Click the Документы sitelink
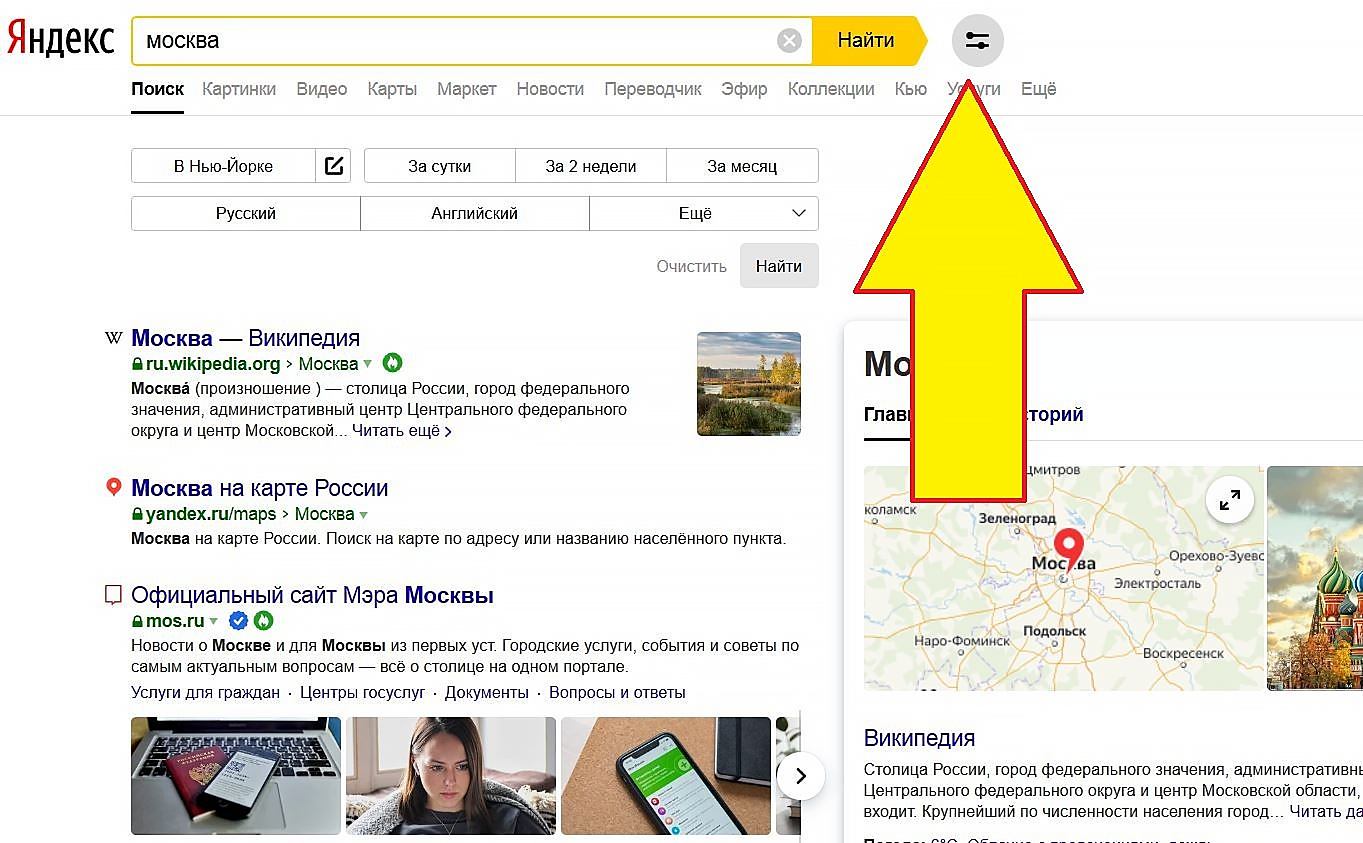The height and width of the screenshot is (843, 1363). tap(487, 692)
